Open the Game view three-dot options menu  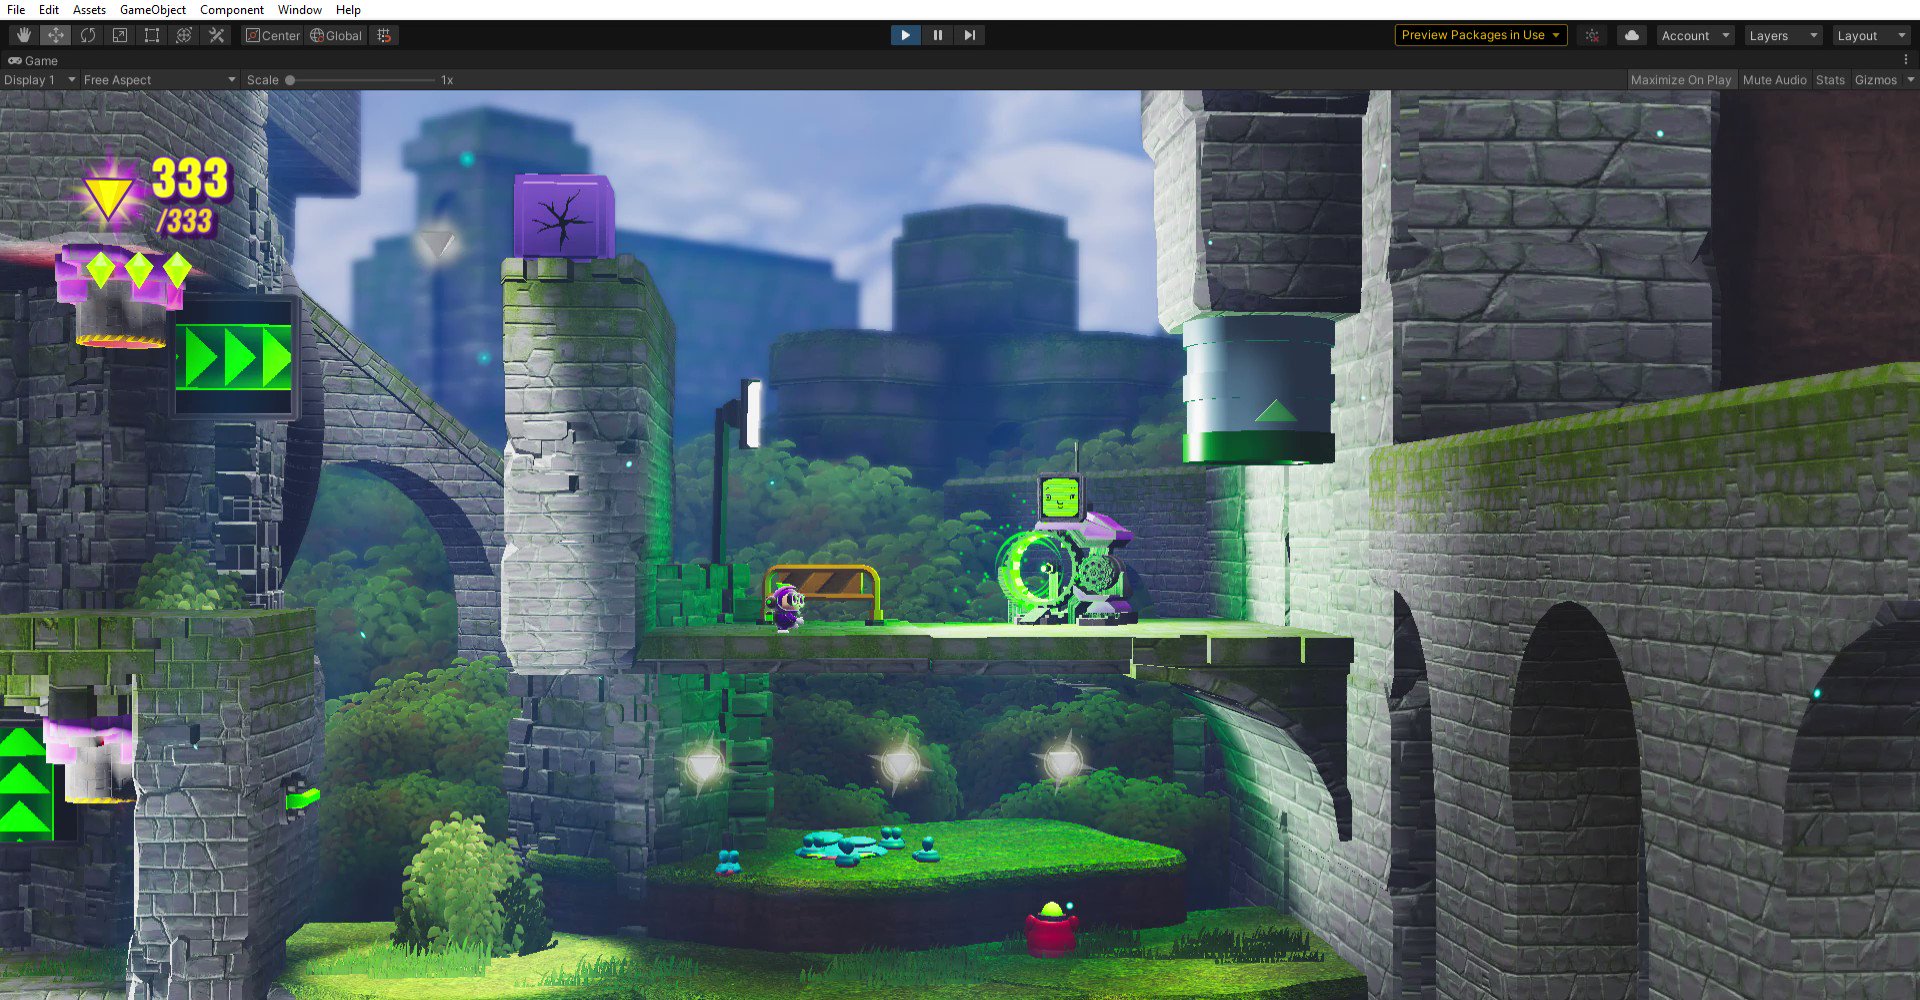pos(1906,60)
